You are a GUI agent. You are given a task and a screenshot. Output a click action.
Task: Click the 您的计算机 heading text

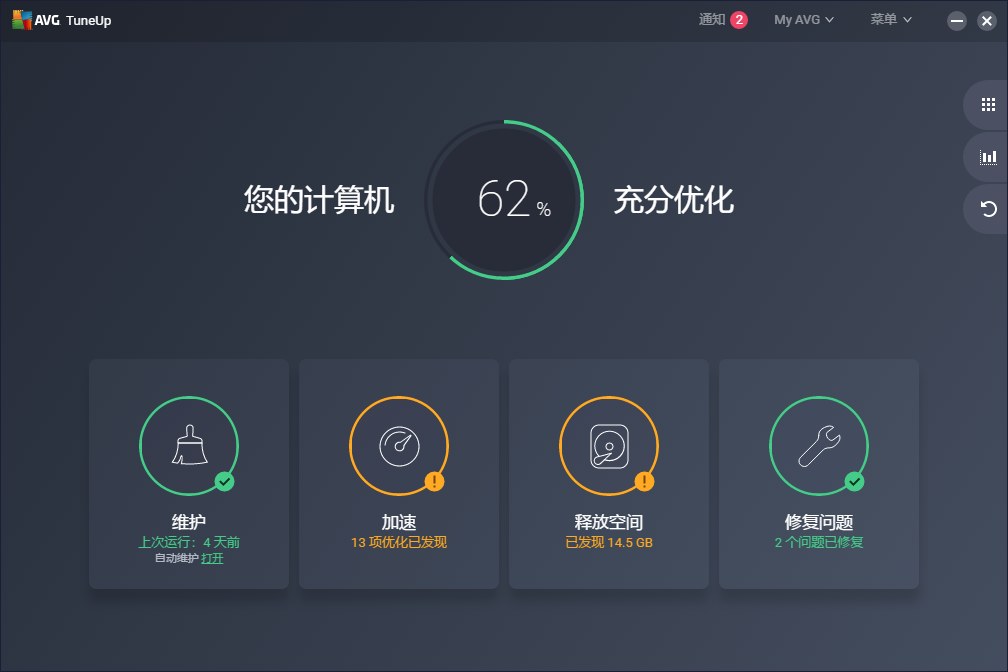coord(319,199)
